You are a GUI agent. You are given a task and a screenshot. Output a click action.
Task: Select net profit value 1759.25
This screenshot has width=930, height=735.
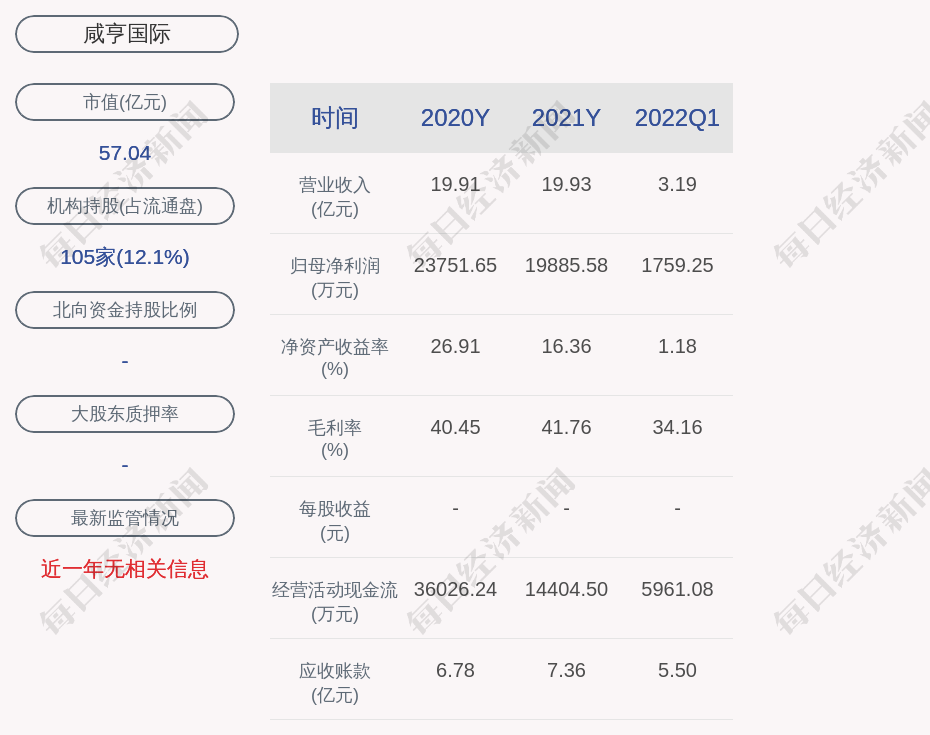click(x=677, y=265)
